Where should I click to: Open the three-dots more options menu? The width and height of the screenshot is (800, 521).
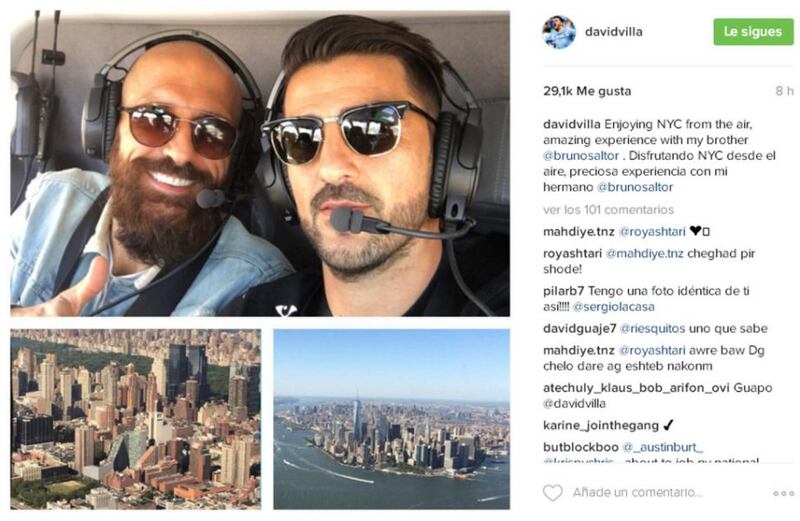[783, 493]
